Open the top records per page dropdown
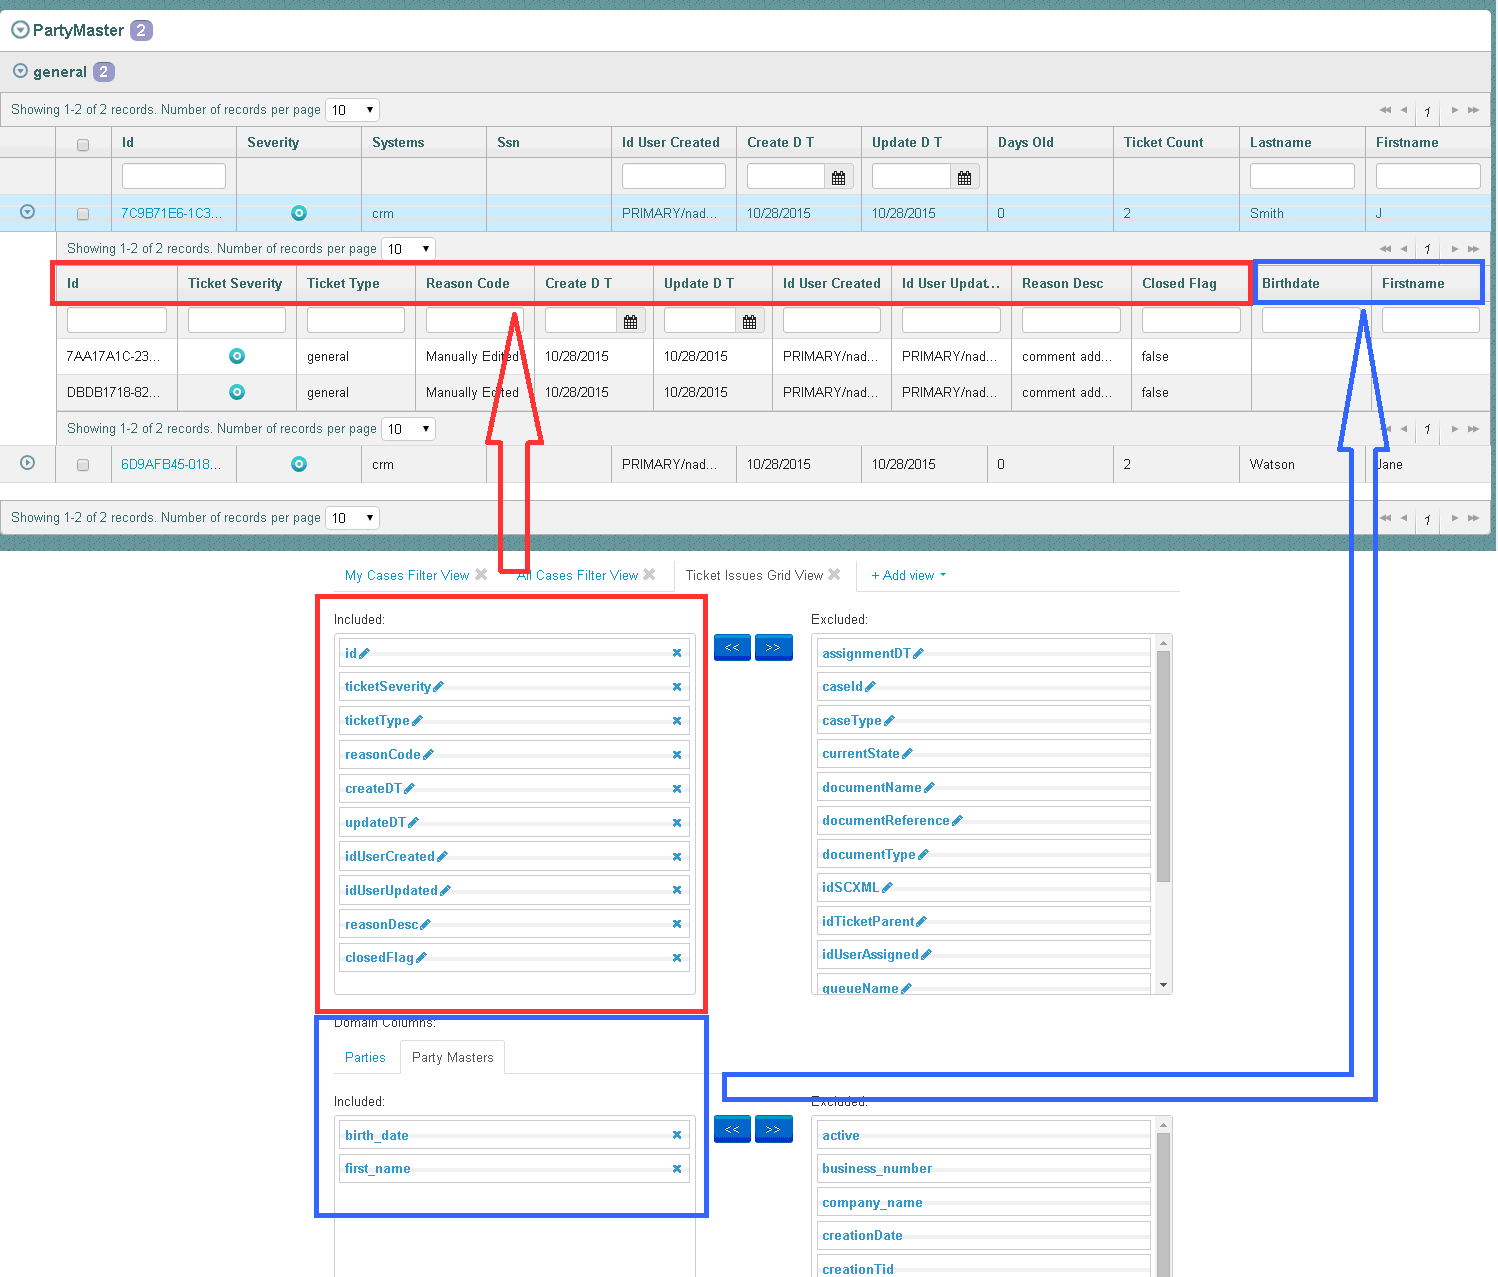 coord(353,110)
